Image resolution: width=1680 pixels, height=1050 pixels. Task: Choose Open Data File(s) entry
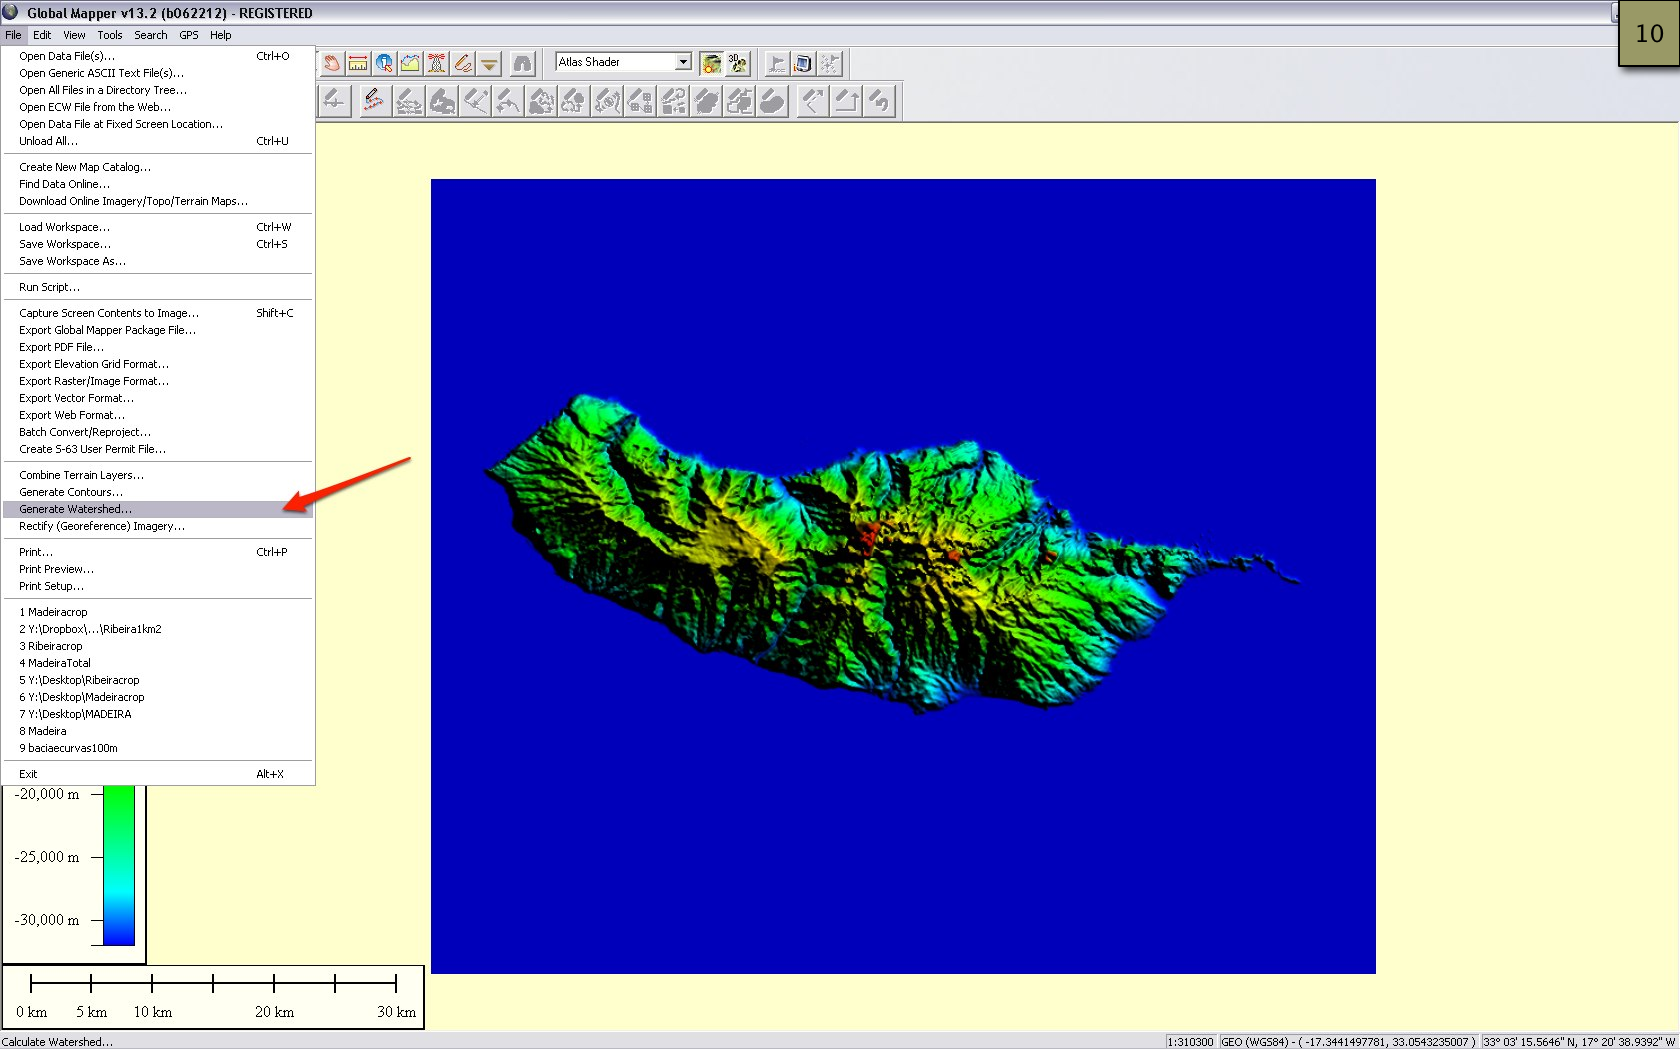(x=158, y=56)
